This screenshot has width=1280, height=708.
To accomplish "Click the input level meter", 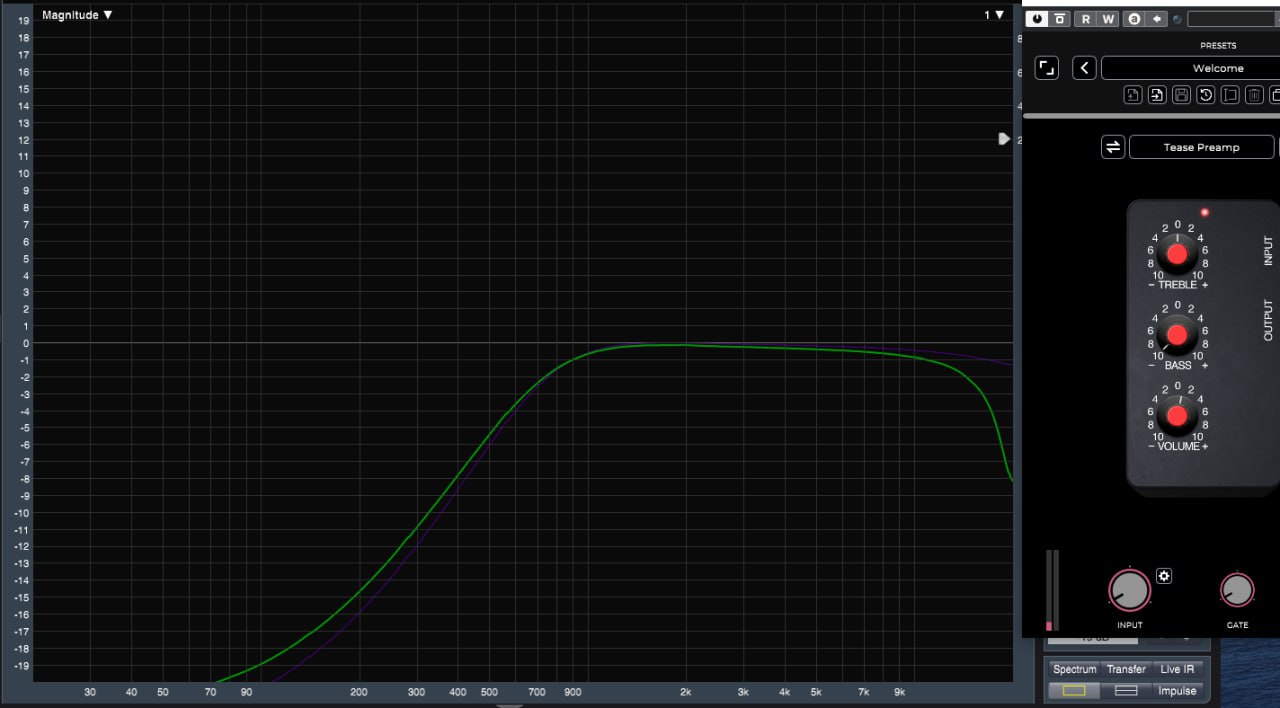I will (x=1051, y=590).
